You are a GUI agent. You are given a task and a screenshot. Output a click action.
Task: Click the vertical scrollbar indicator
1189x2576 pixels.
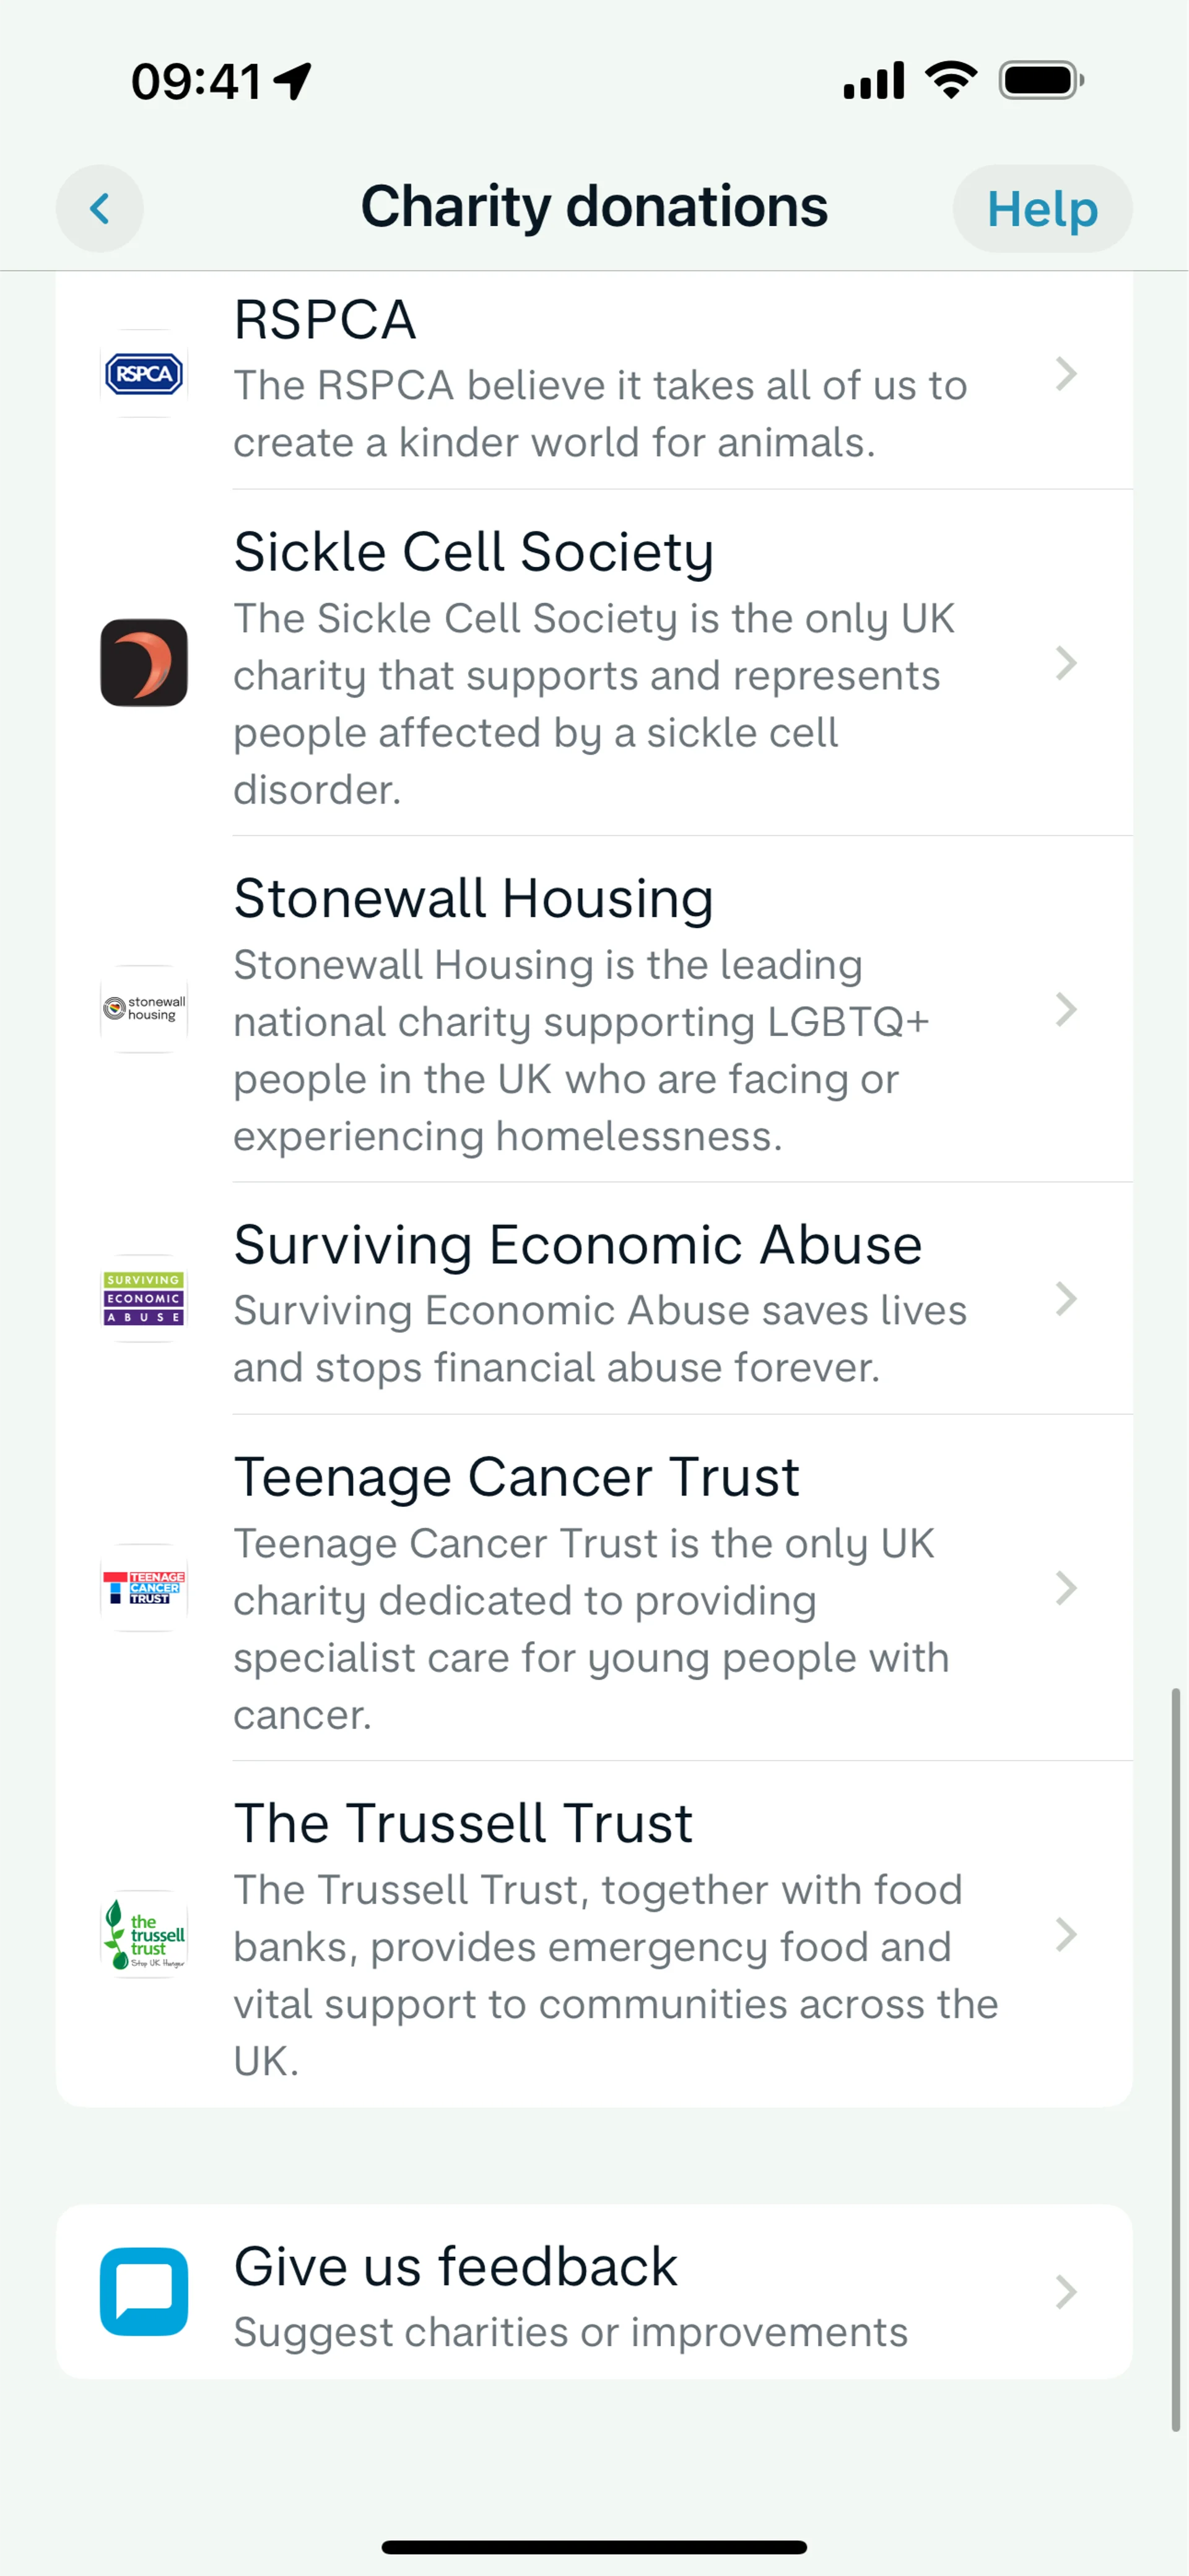(1176, 2060)
